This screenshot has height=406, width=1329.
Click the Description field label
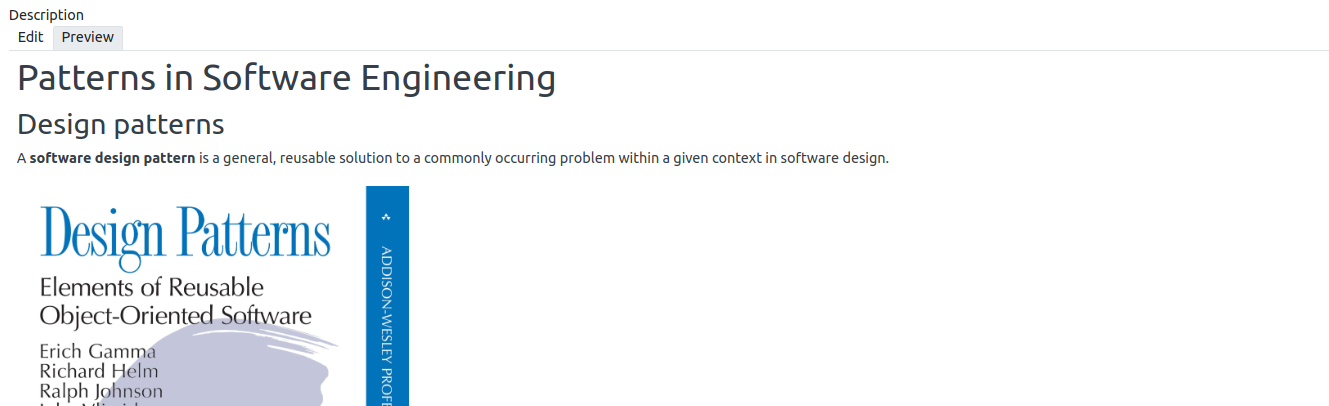(x=46, y=15)
